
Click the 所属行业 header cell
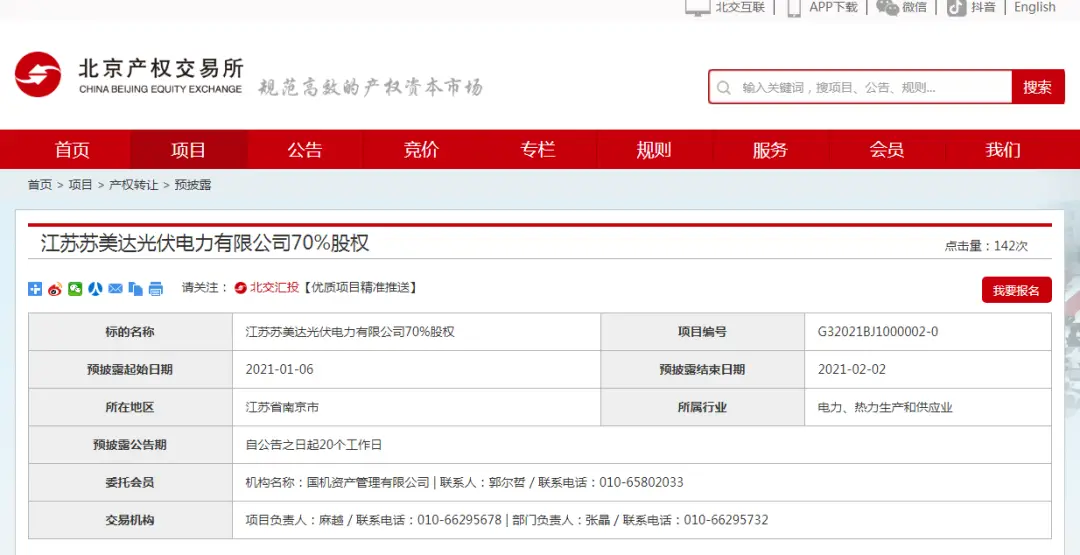tap(702, 408)
